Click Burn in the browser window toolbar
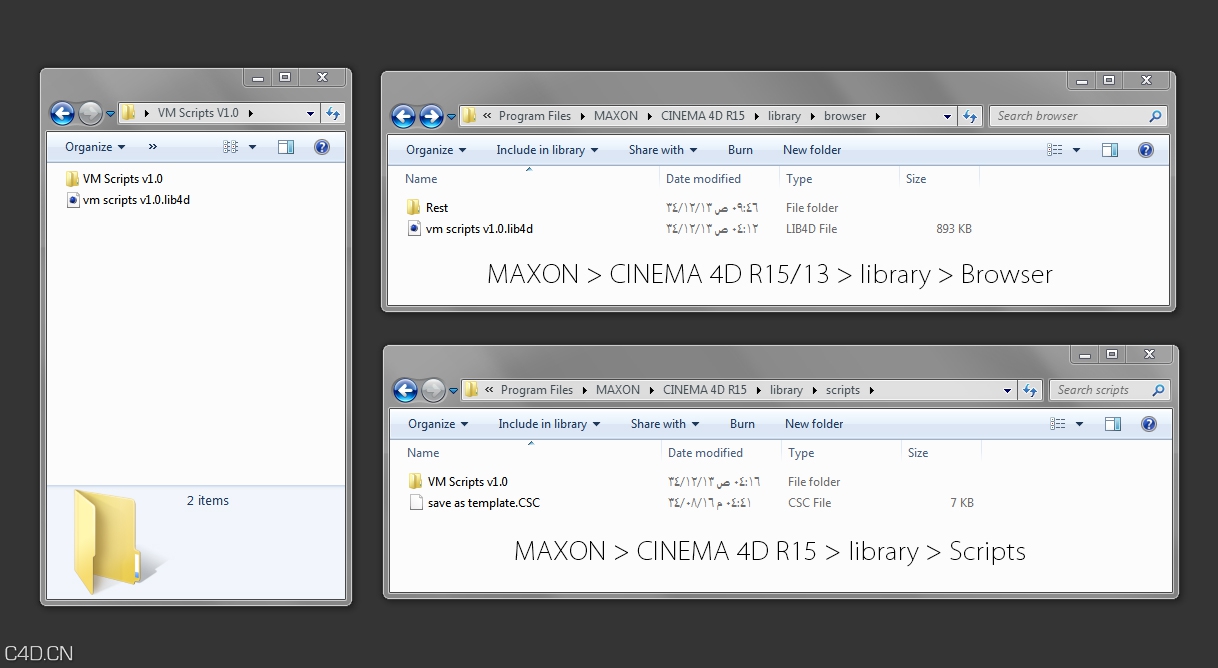 tap(740, 150)
